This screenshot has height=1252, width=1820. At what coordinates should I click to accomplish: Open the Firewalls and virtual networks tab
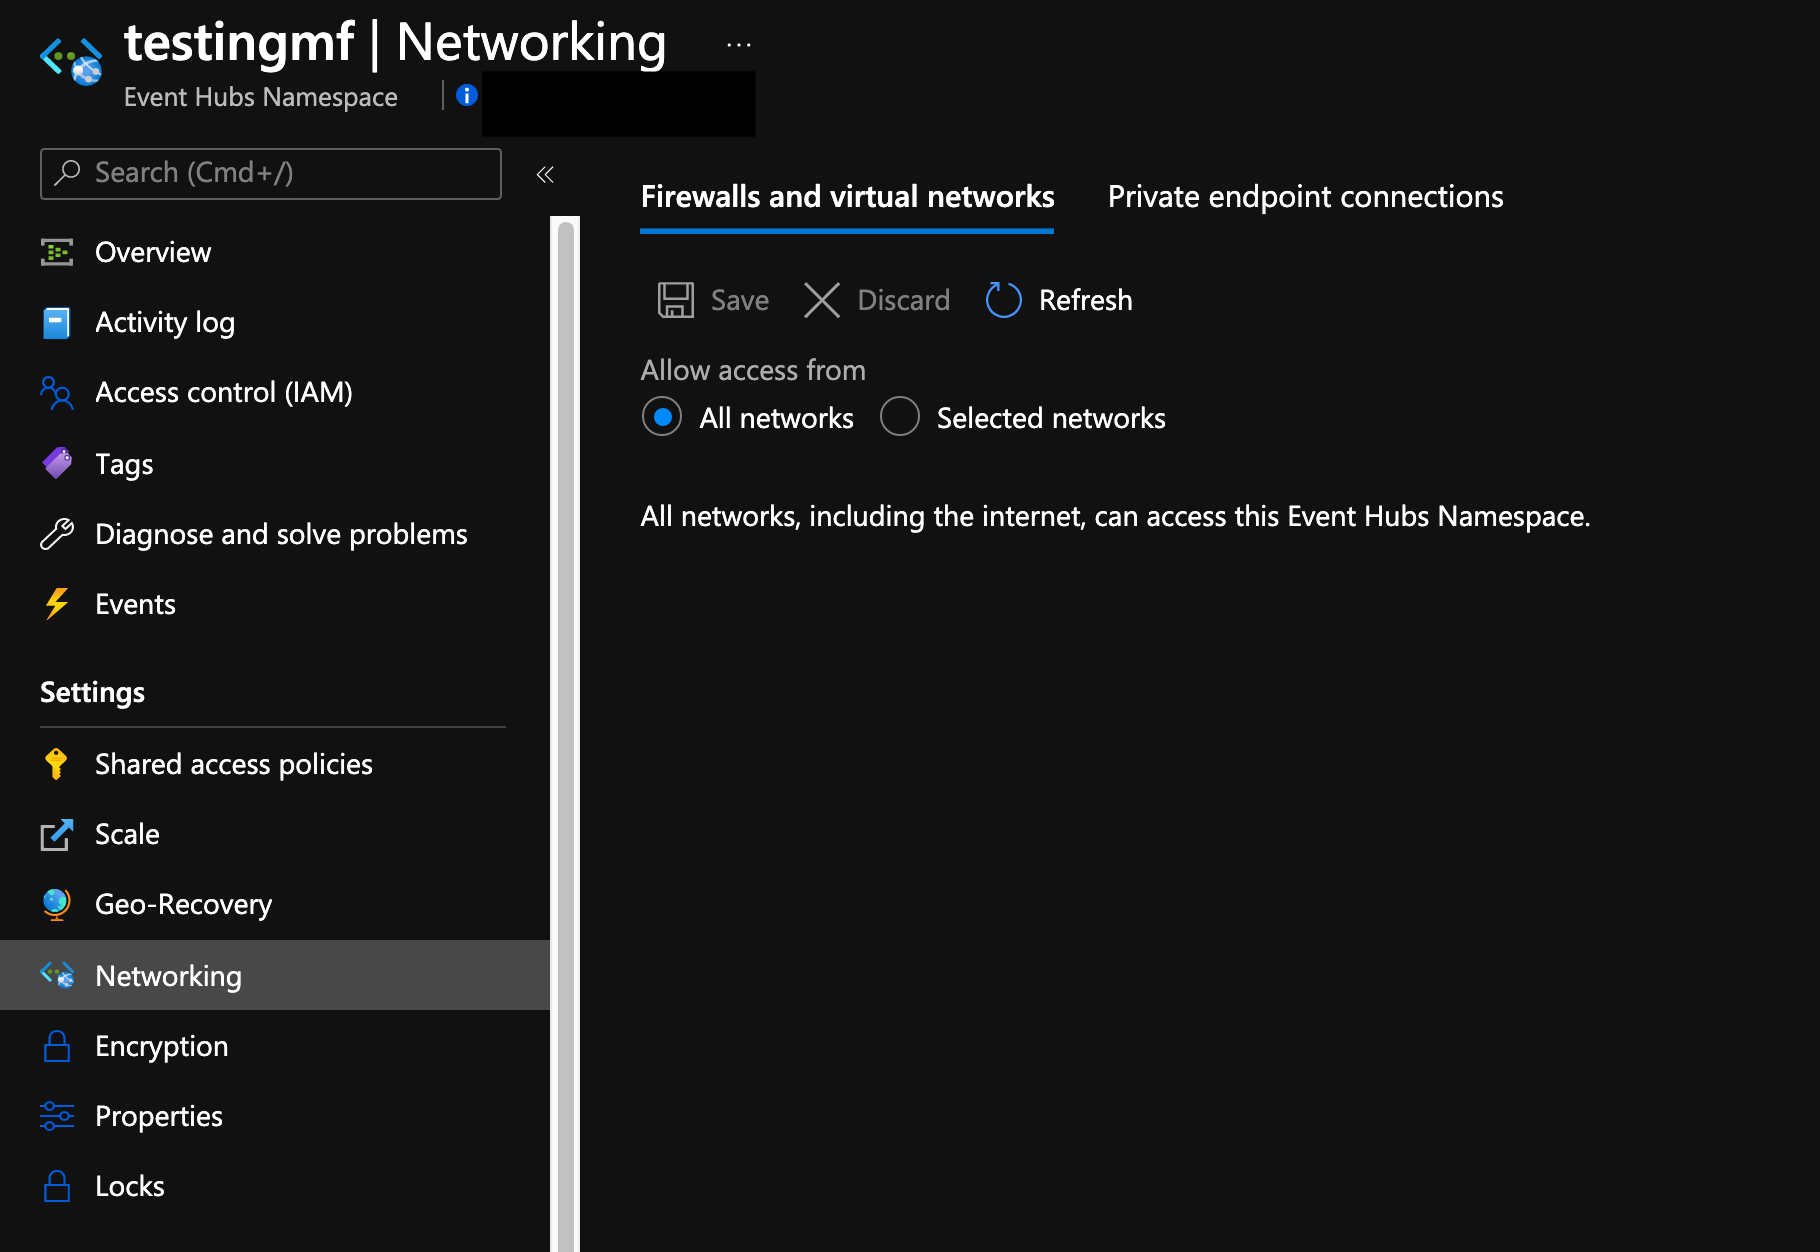846,196
